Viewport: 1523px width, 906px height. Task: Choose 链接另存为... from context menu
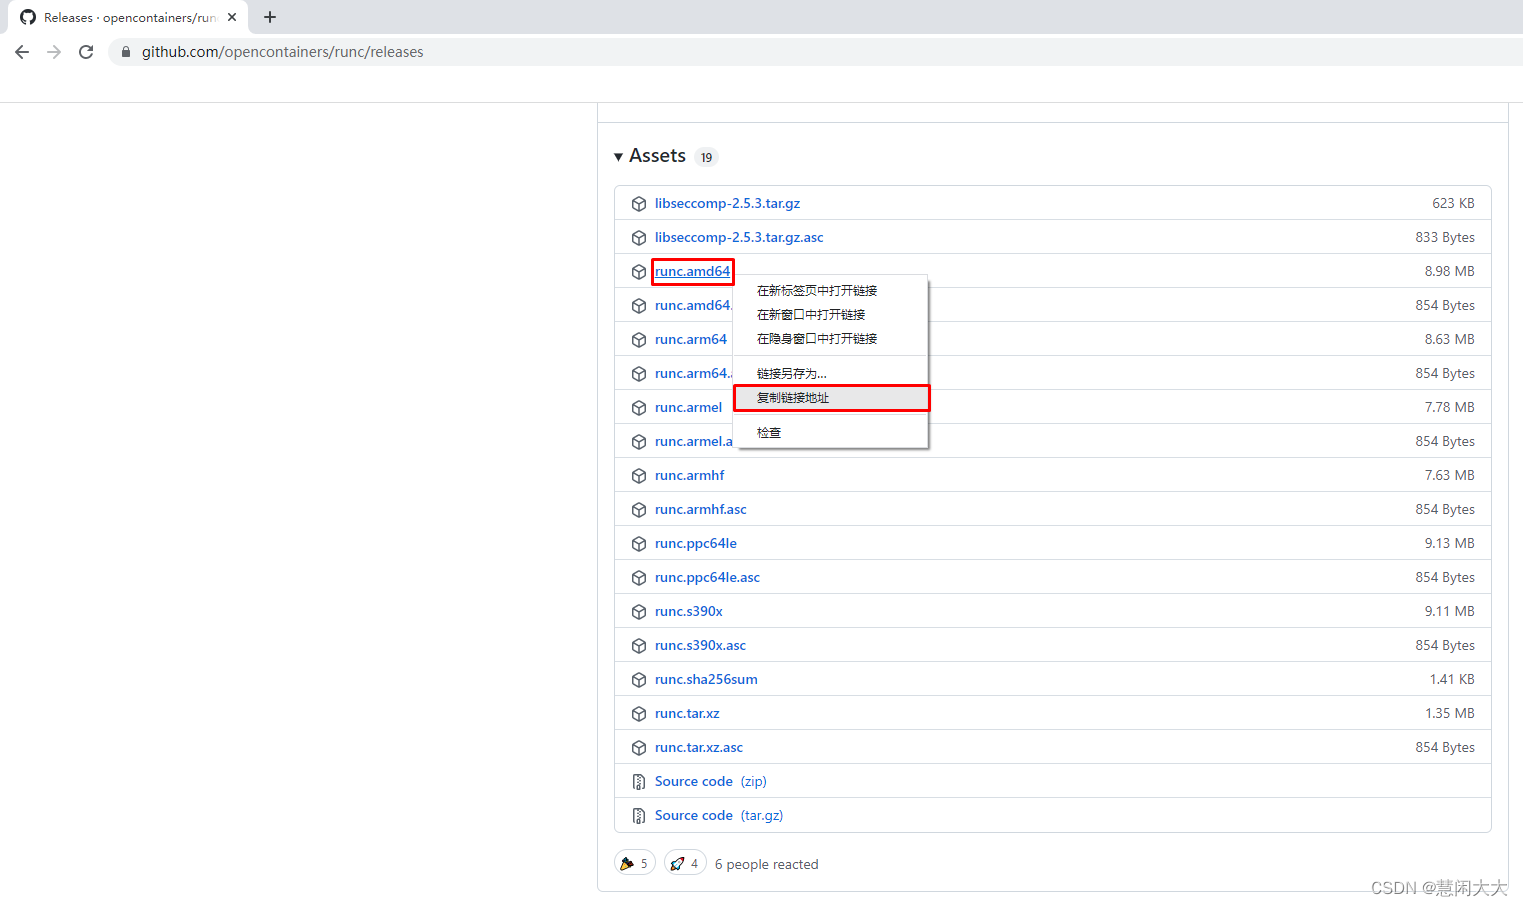(831, 374)
